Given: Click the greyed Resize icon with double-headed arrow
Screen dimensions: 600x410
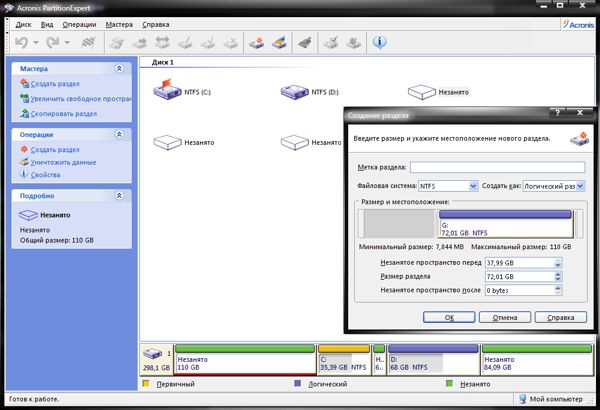Looking at the screenshot, I should [162, 42].
